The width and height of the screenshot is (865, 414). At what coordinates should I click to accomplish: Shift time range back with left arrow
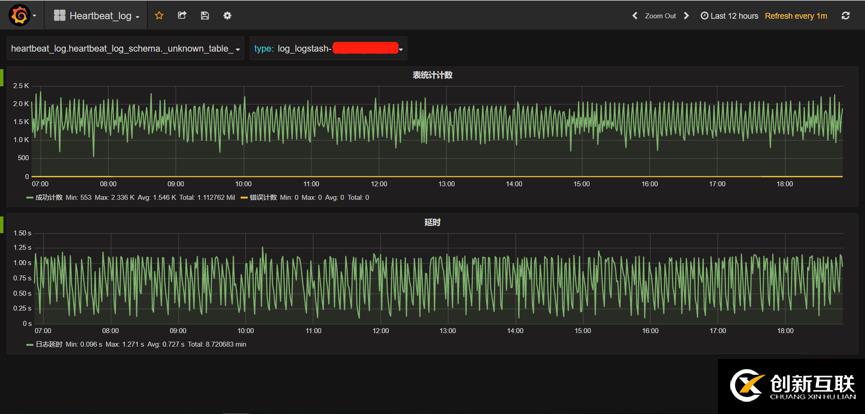tap(634, 16)
